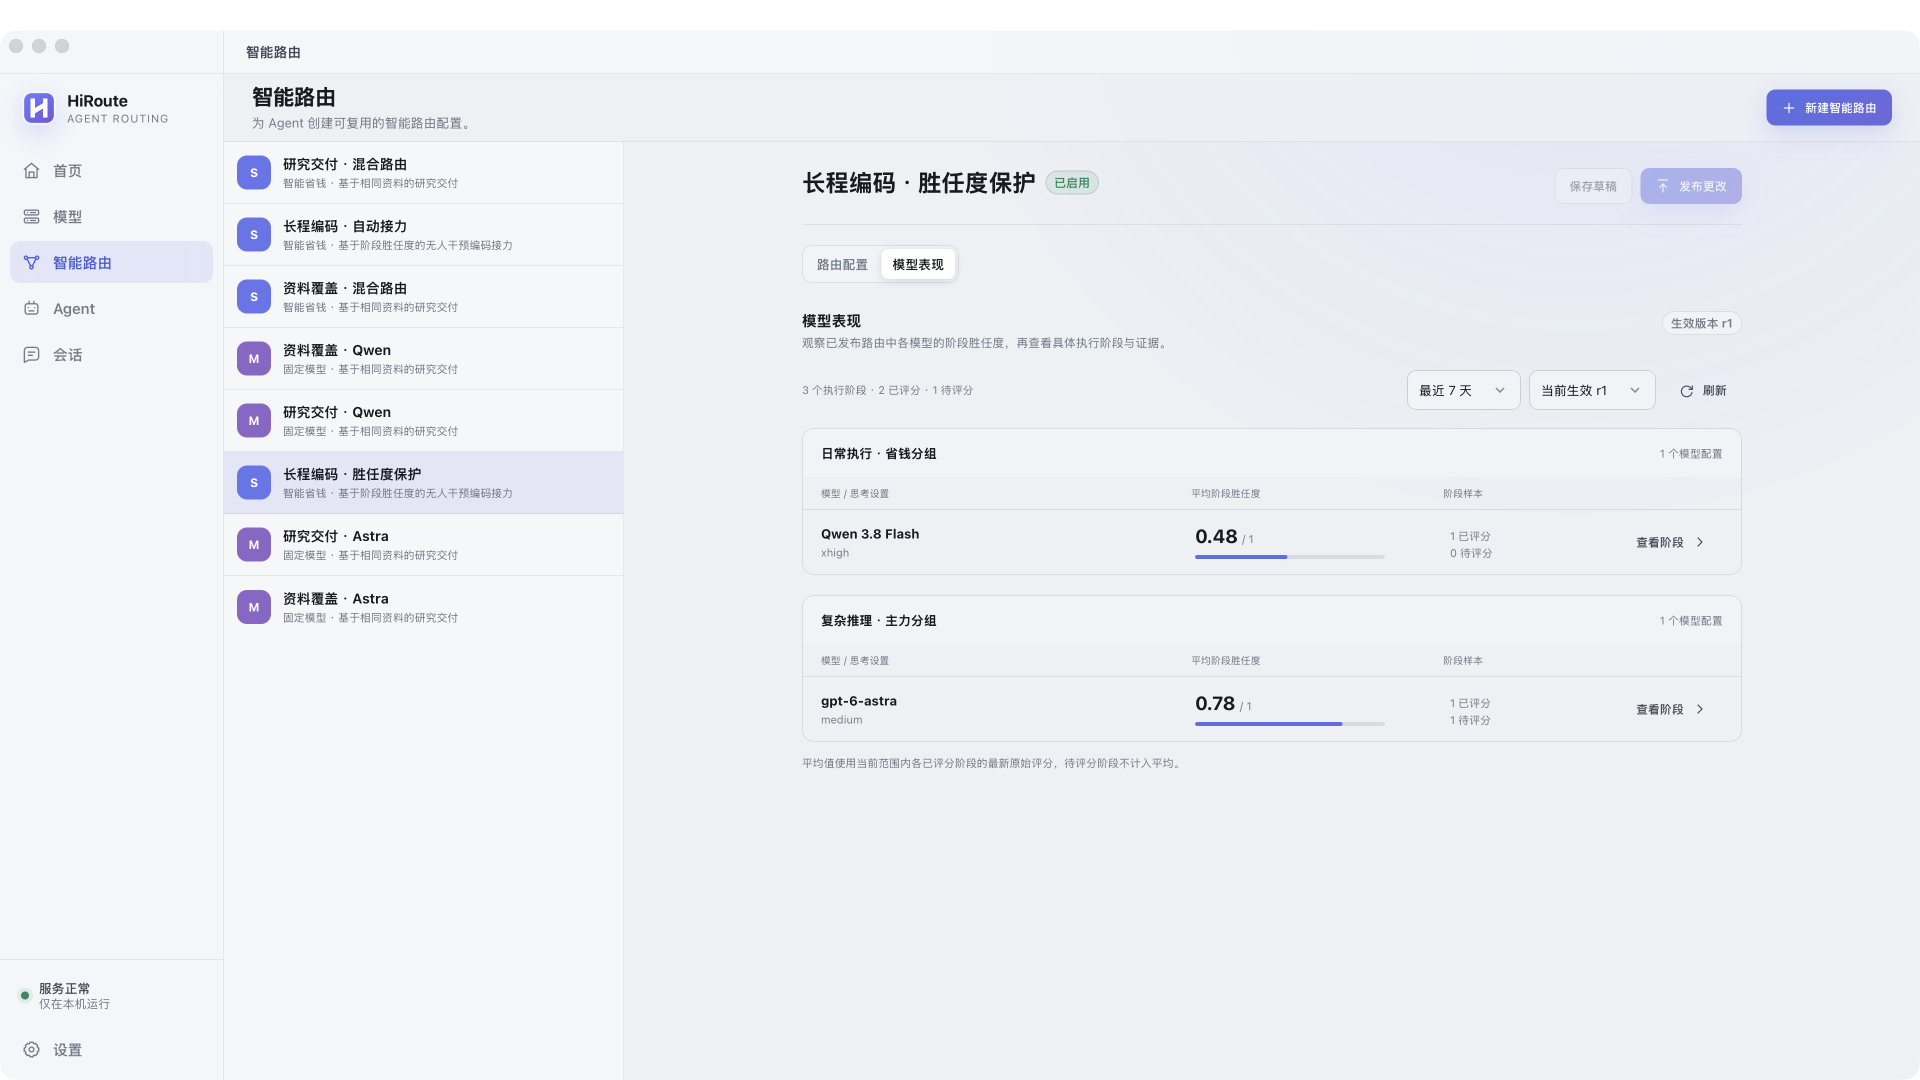Click the 已启用 status badge
1920x1080 pixels.
tap(1072, 183)
